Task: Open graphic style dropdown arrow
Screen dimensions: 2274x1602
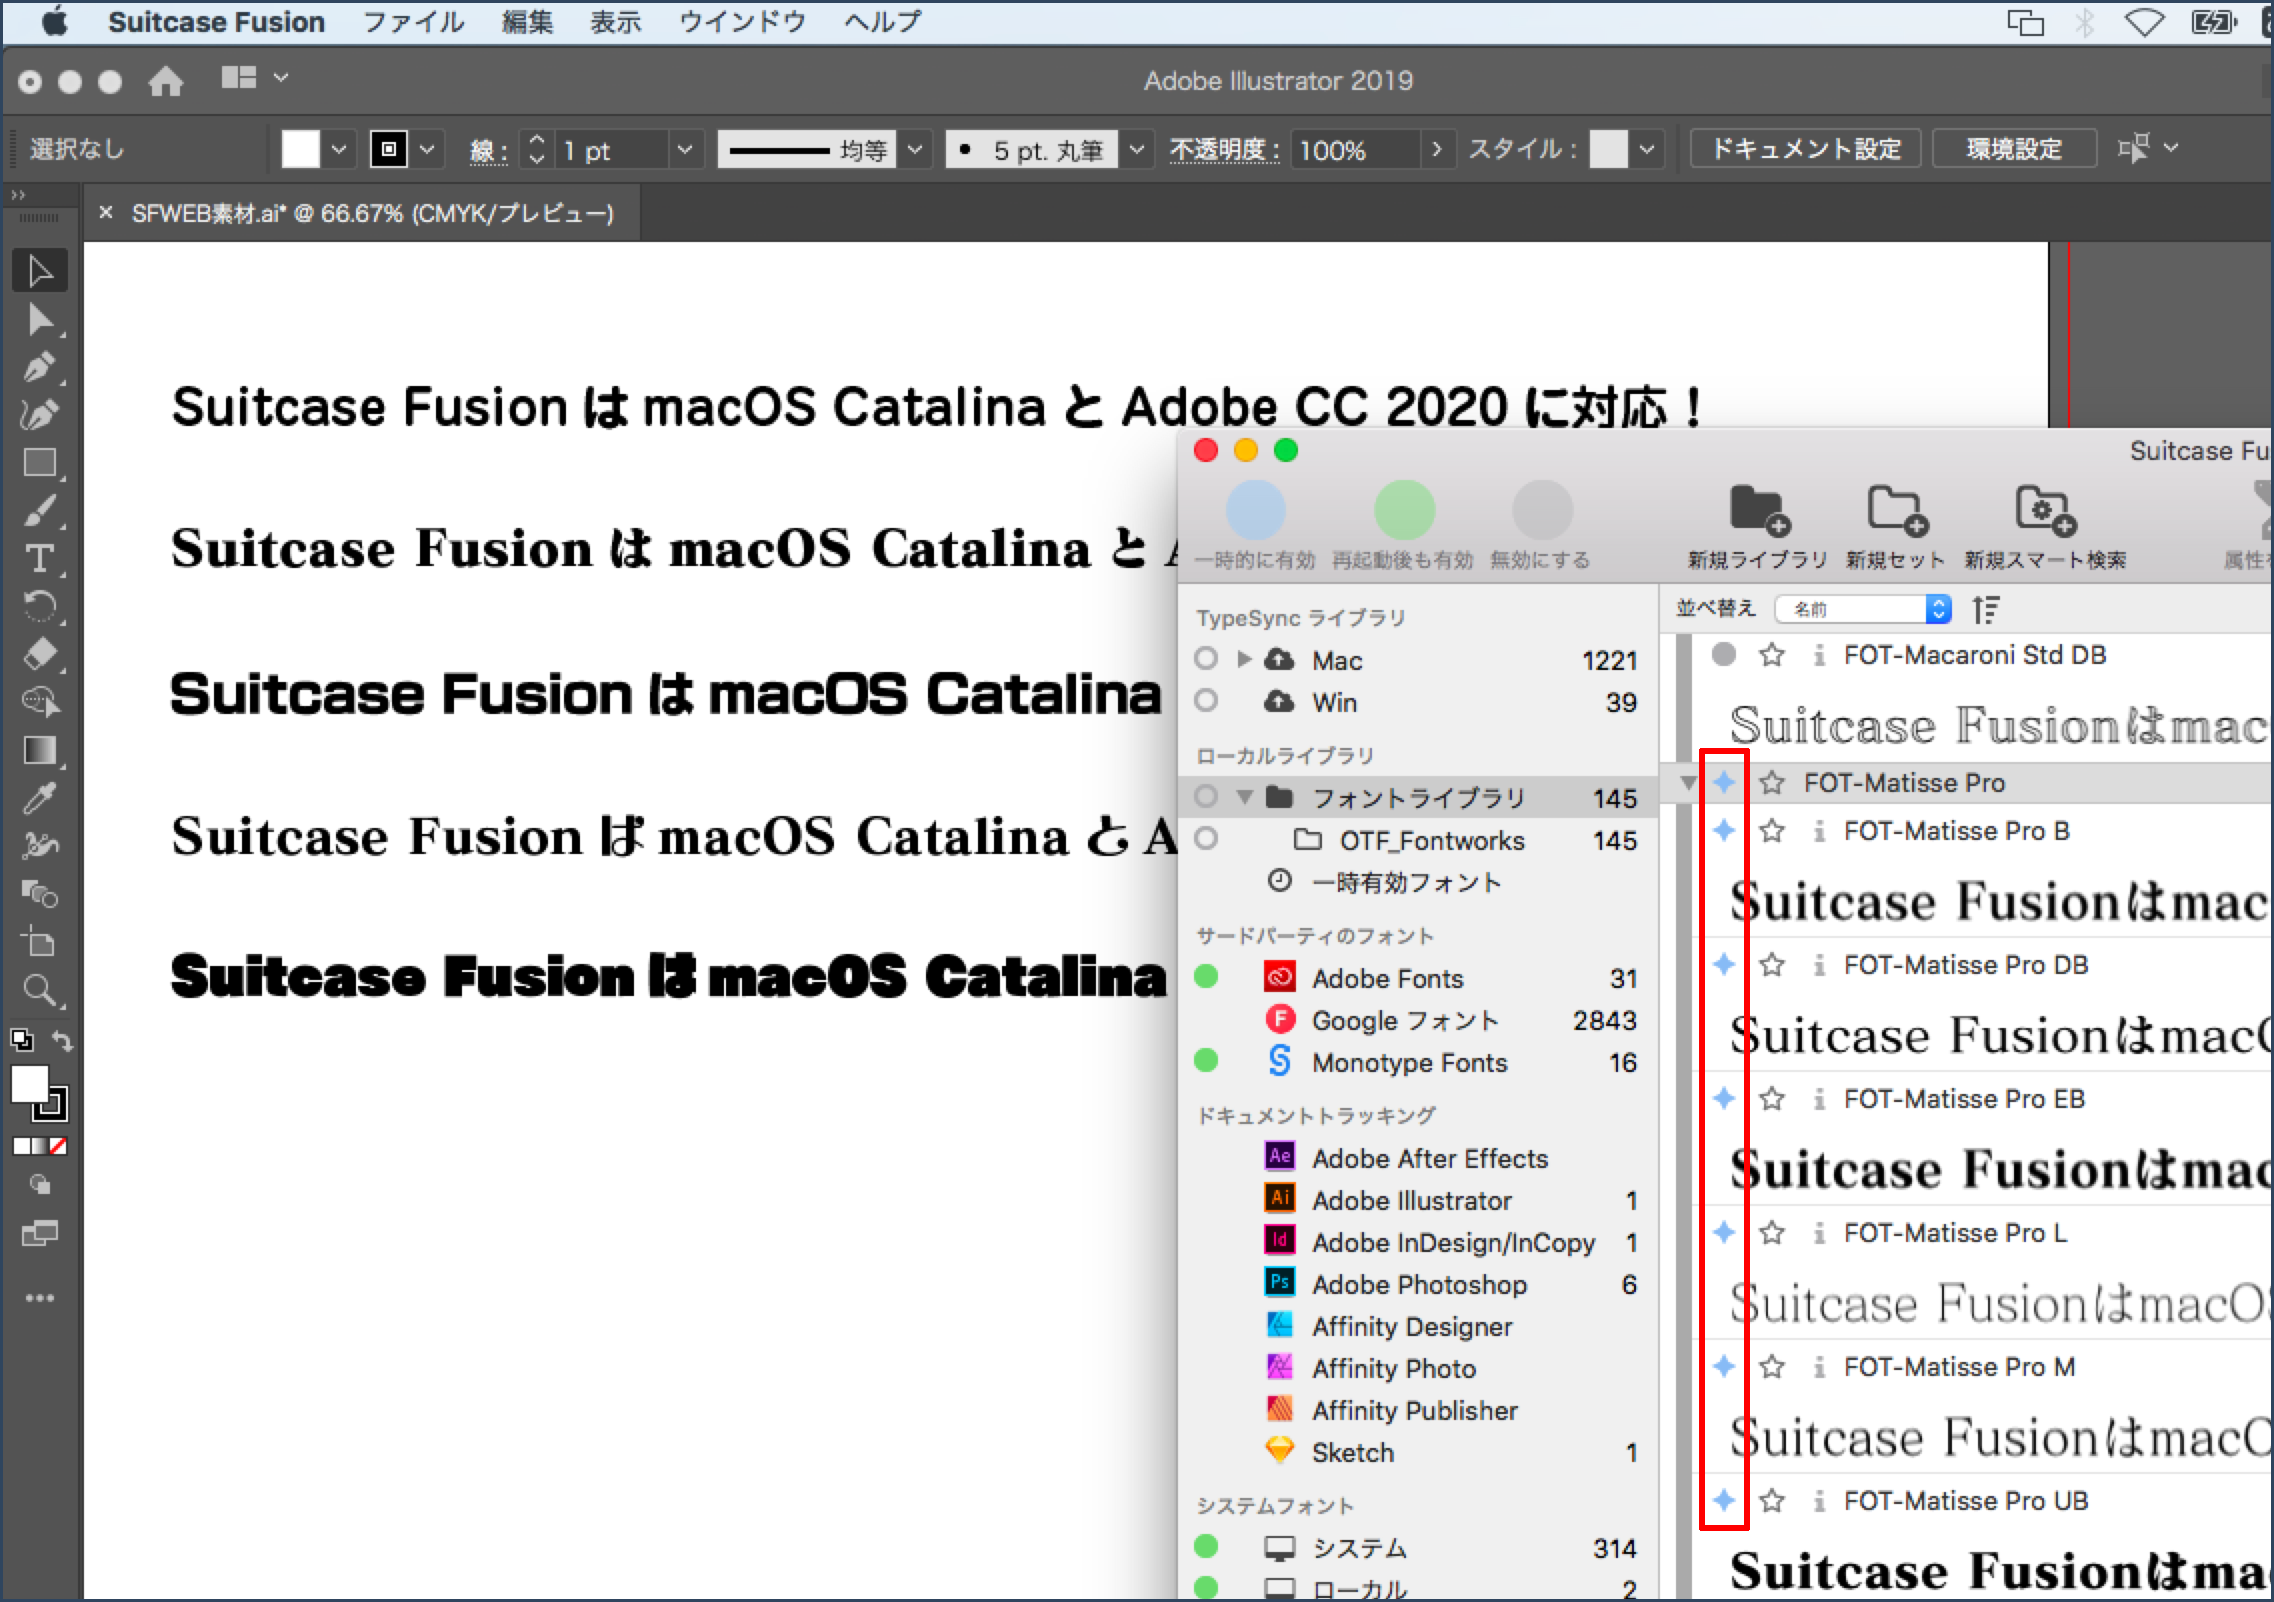Action: [1647, 150]
